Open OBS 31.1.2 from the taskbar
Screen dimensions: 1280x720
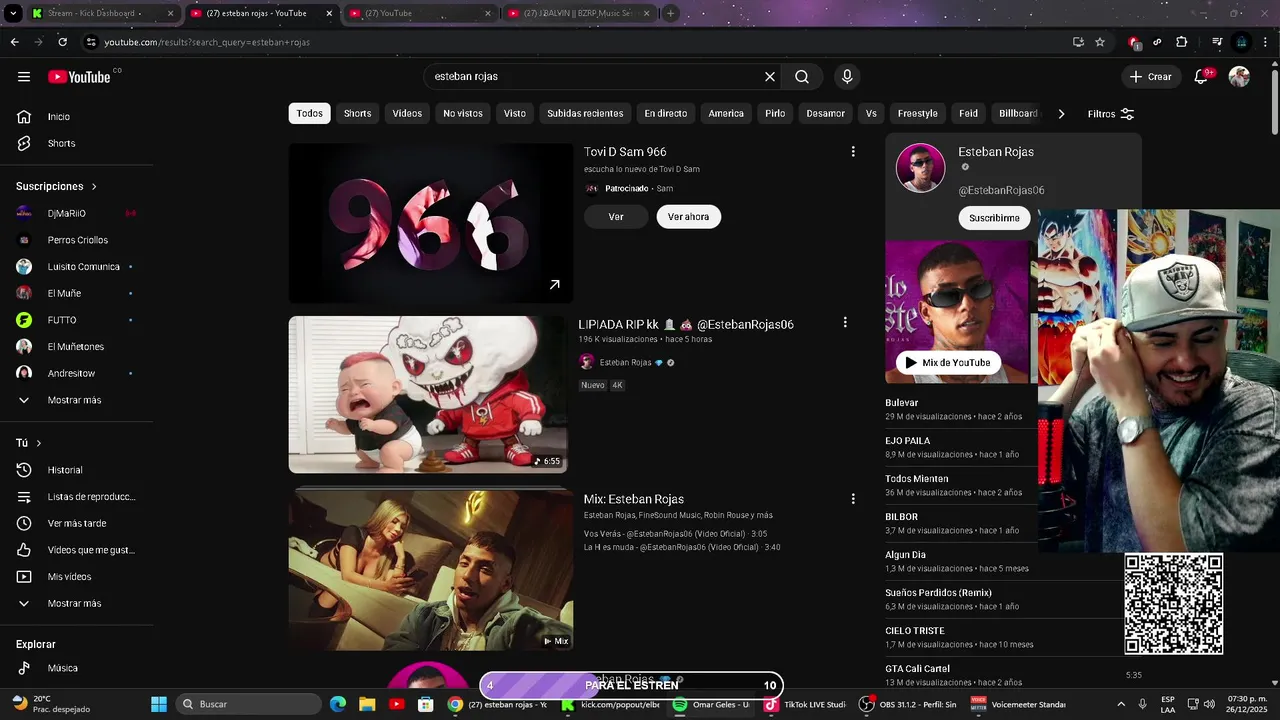907,704
